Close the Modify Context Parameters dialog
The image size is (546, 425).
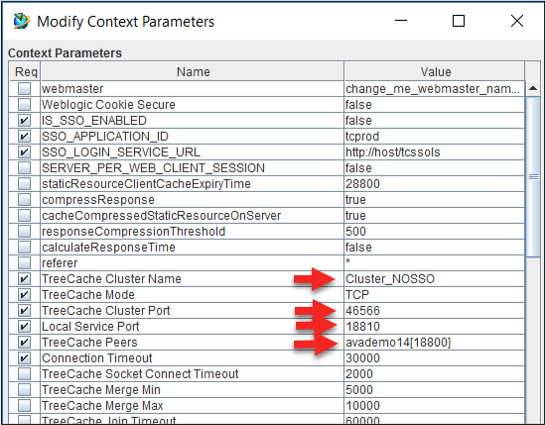tap(517, 21)
